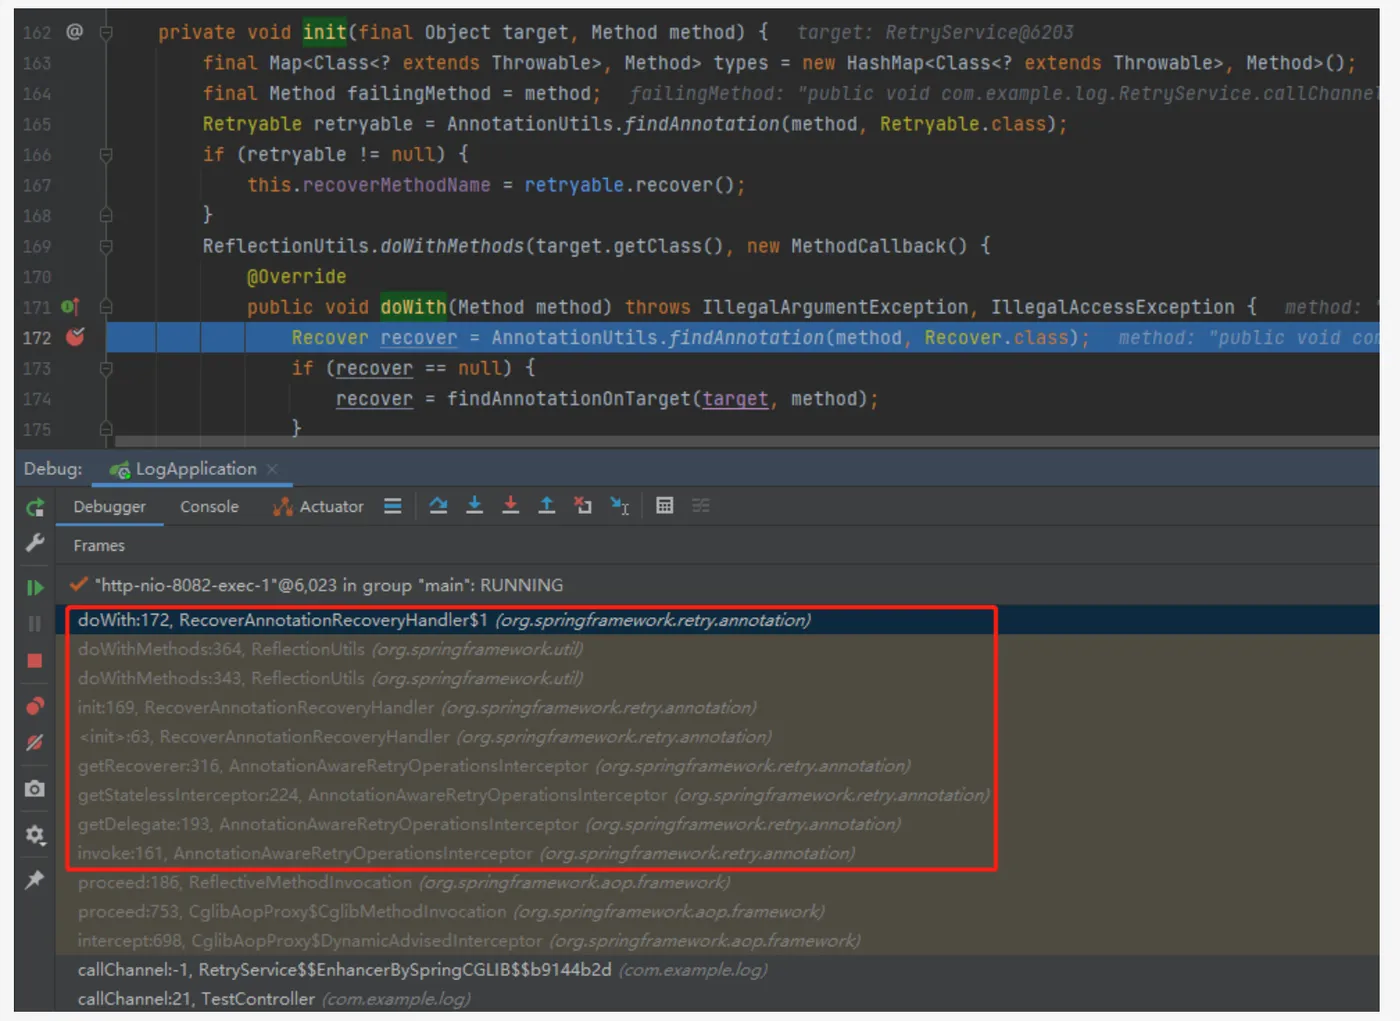This screenshot has width=1400, height=1021.
Task: Collapse the init method fold at line 162
Action: click(106, 32)
